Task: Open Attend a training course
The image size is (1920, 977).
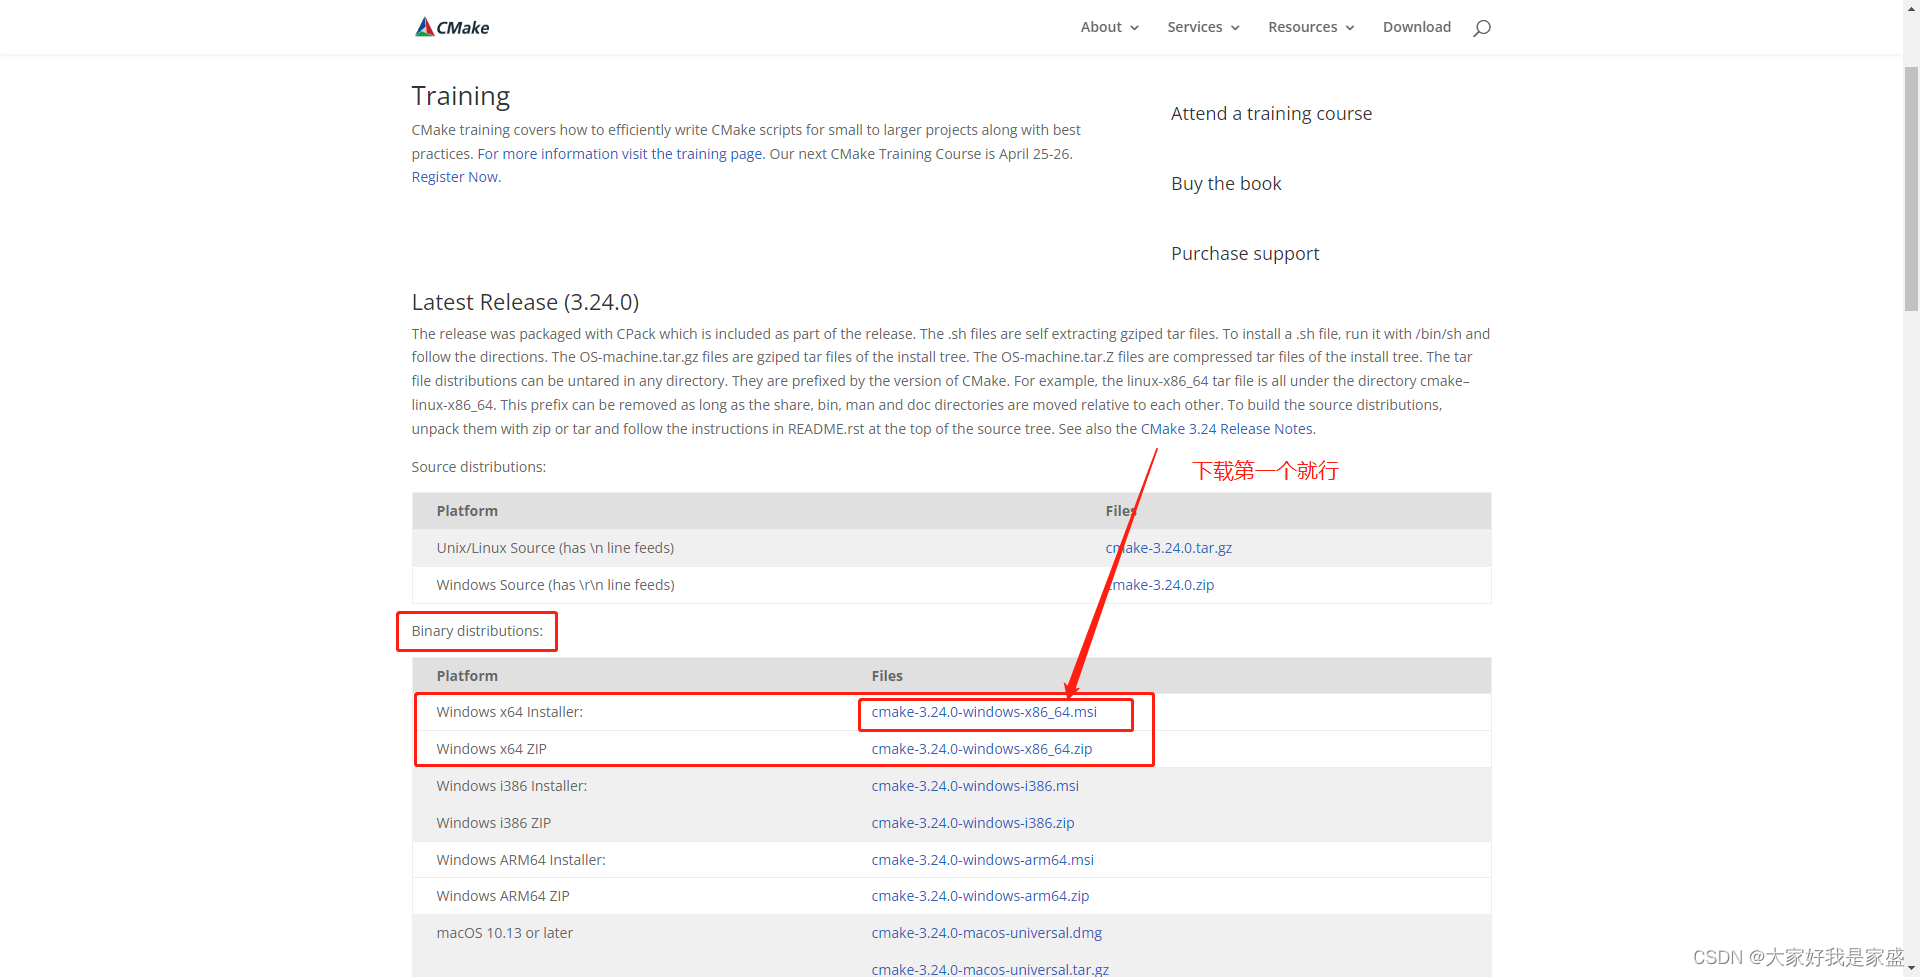Action: (x=1271, y=114)
